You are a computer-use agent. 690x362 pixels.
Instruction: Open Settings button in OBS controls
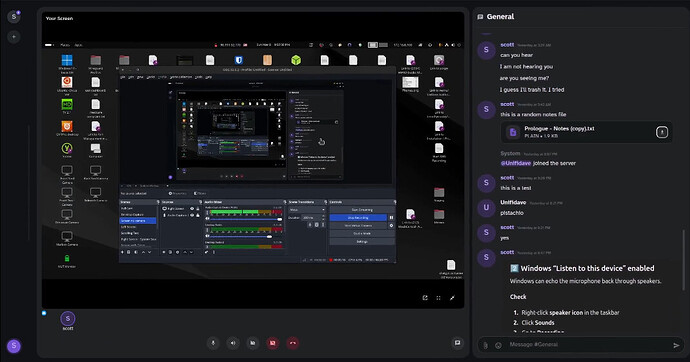pyautogui.click(x=362, y=241)
